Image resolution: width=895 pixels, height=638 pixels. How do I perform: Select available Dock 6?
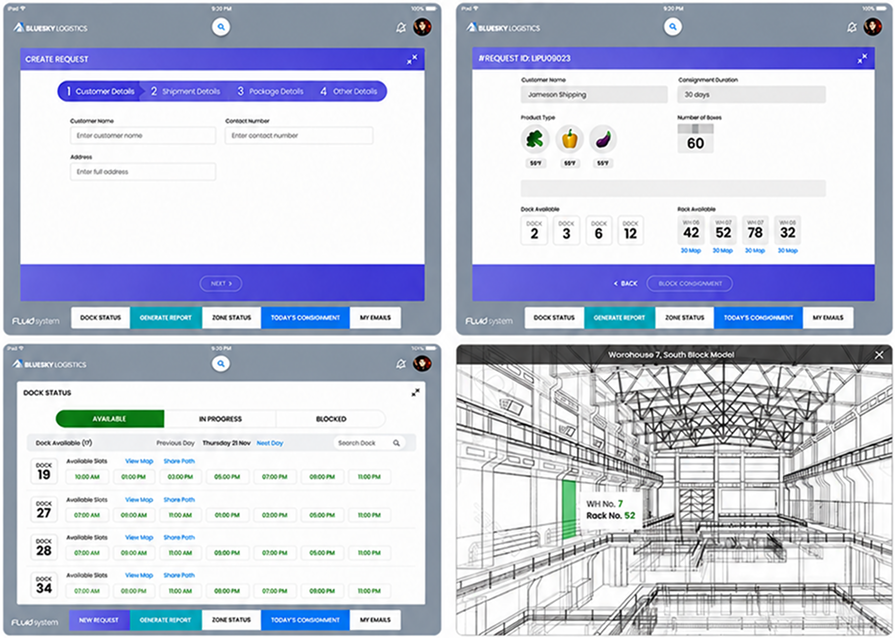pos(599,231)
